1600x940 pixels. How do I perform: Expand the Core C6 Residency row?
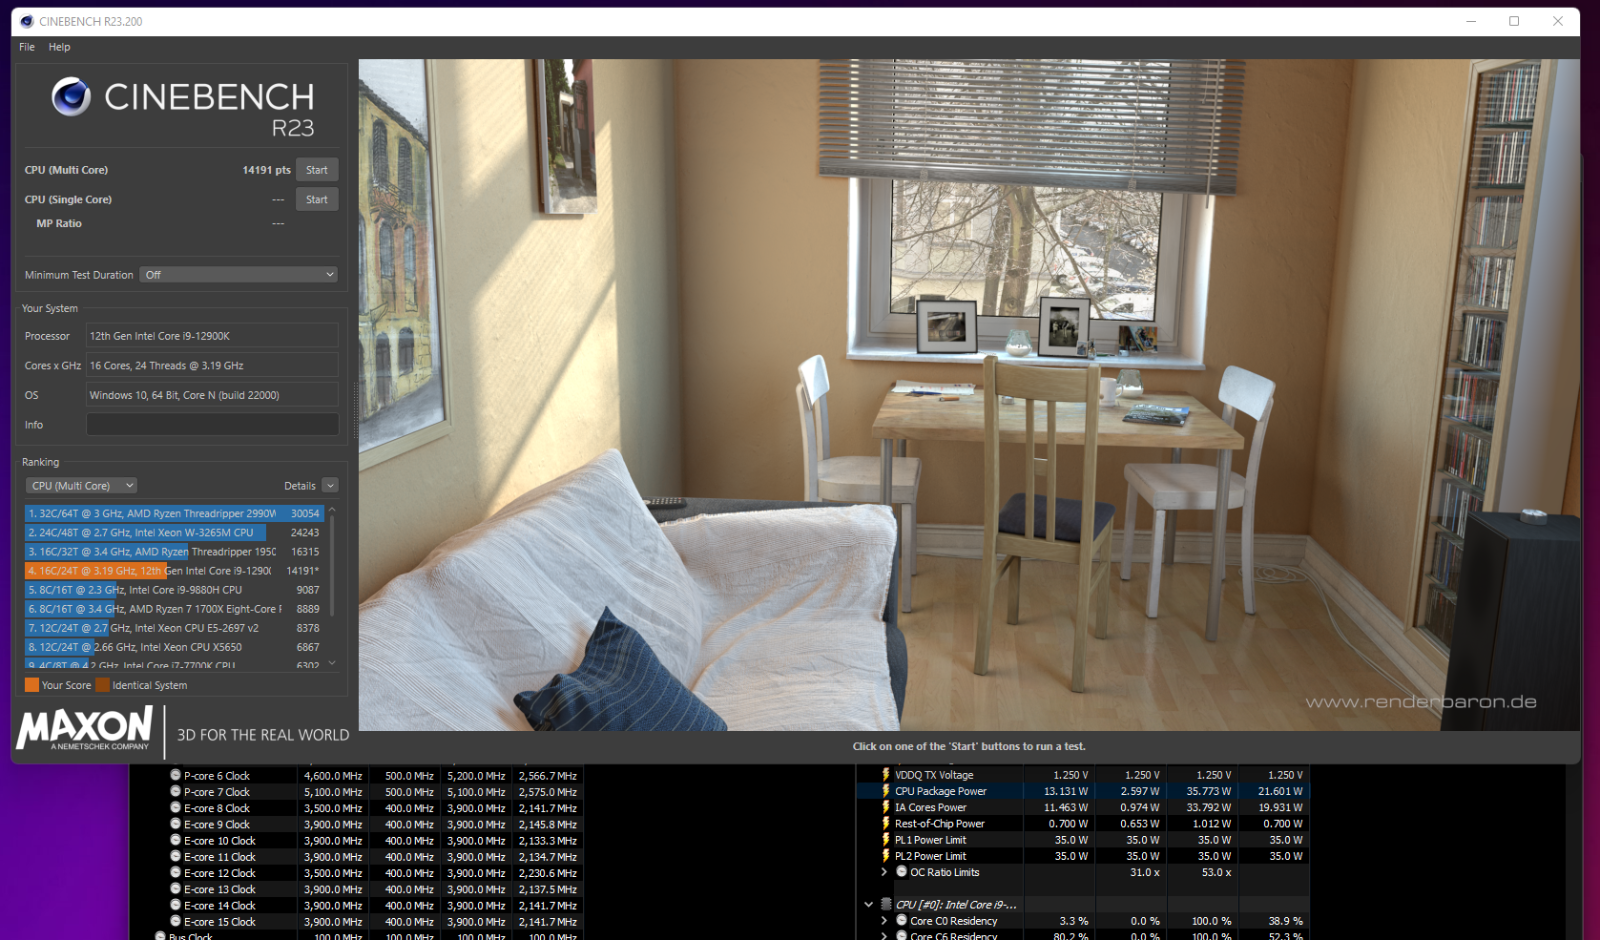(884, 936)
